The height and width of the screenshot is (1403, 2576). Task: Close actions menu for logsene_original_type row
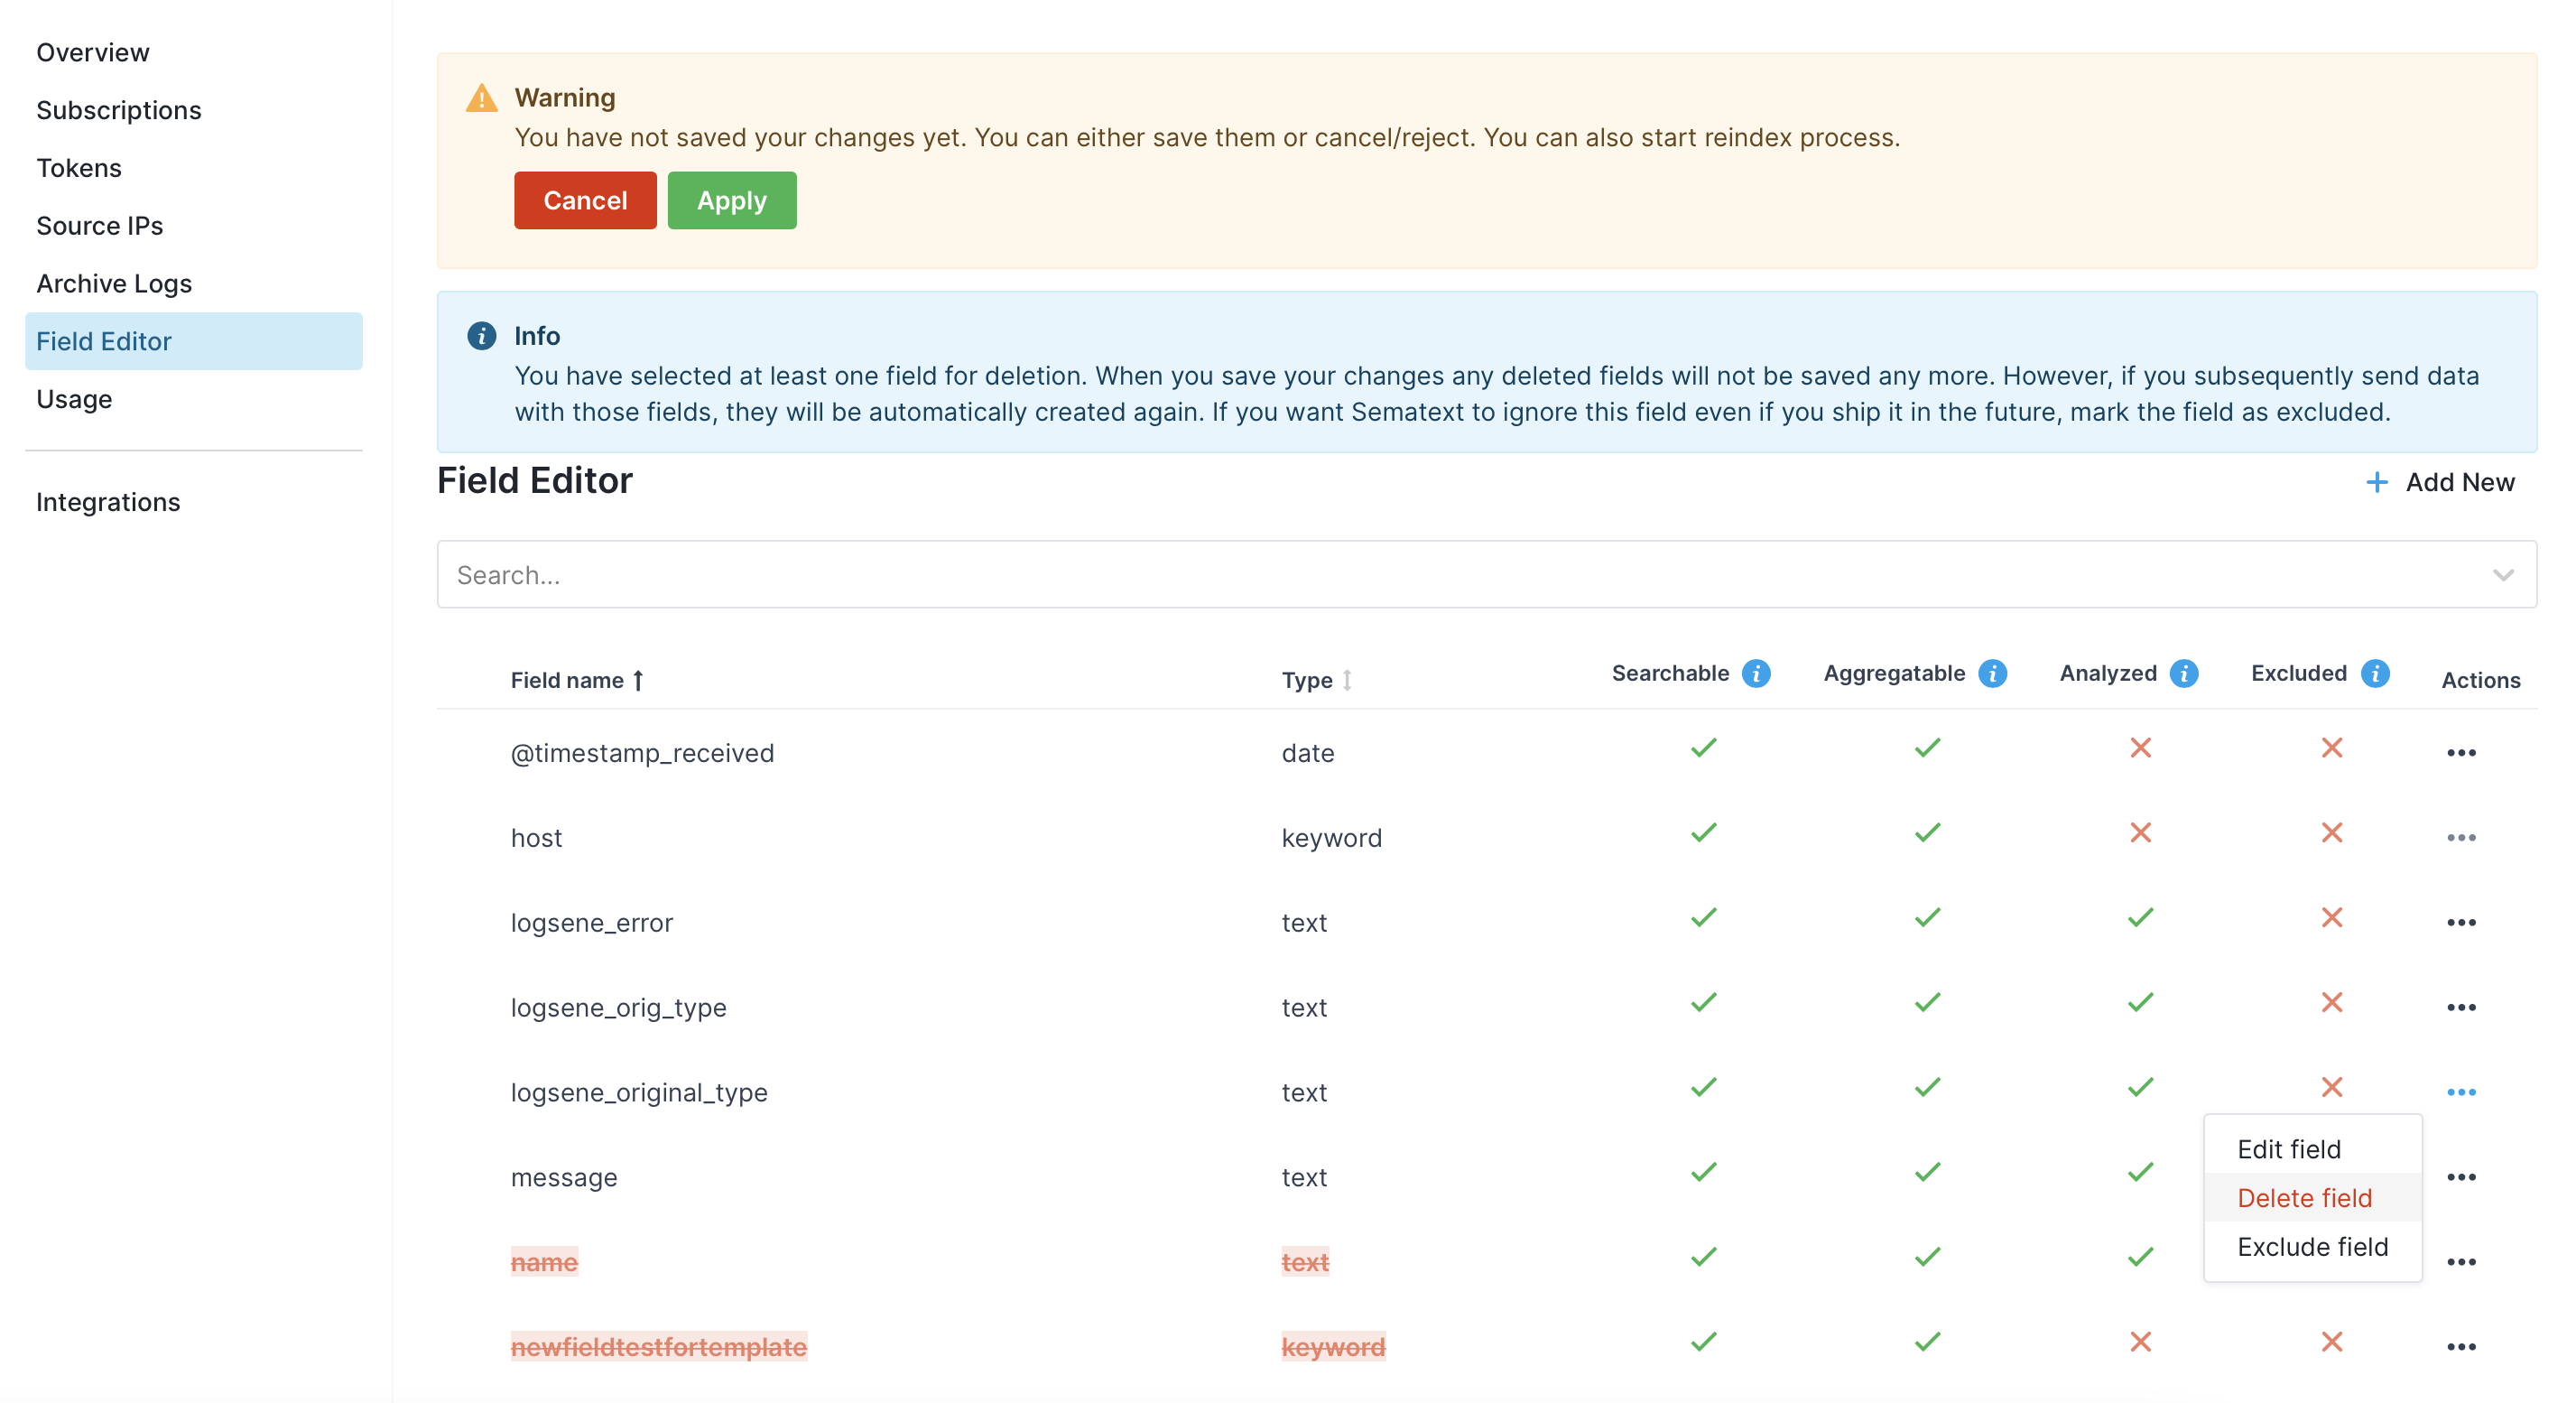click(x=2461, y=1092)
